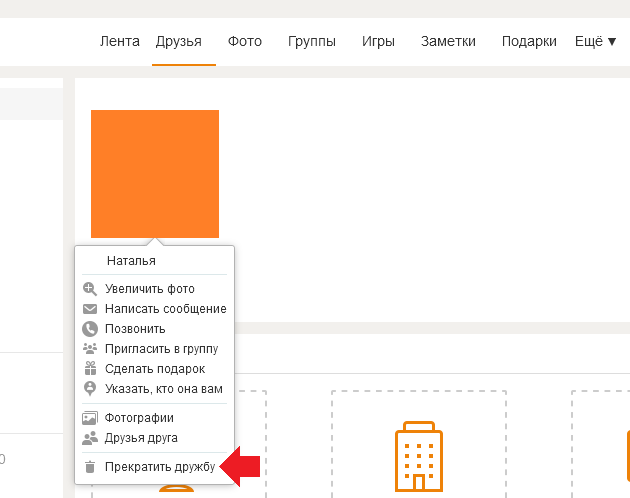Click the trash icon beside Прекратить дружбу
Image resolution: width=630 pixels, height=498 pixels.
click(x=90, y=467)
